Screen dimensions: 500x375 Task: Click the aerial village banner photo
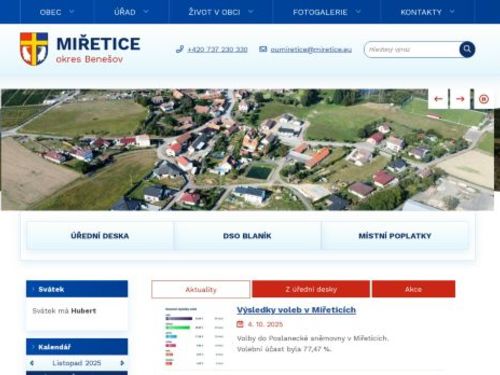[x=247, y=150]
